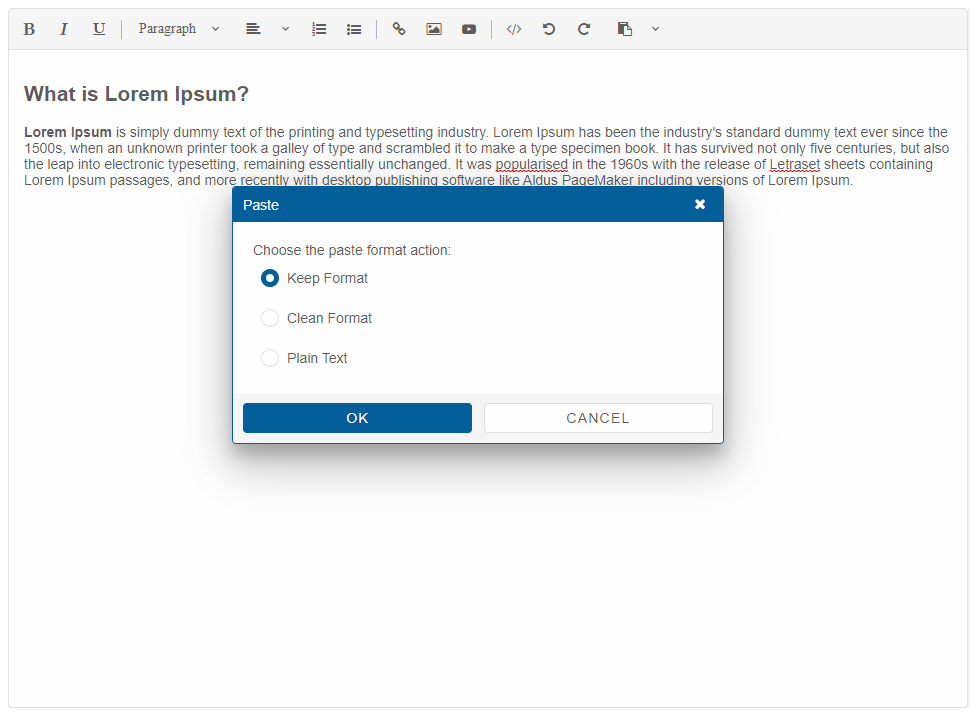
Task: Select the Plain Text paste option
Action: click(x=269, y=358)
